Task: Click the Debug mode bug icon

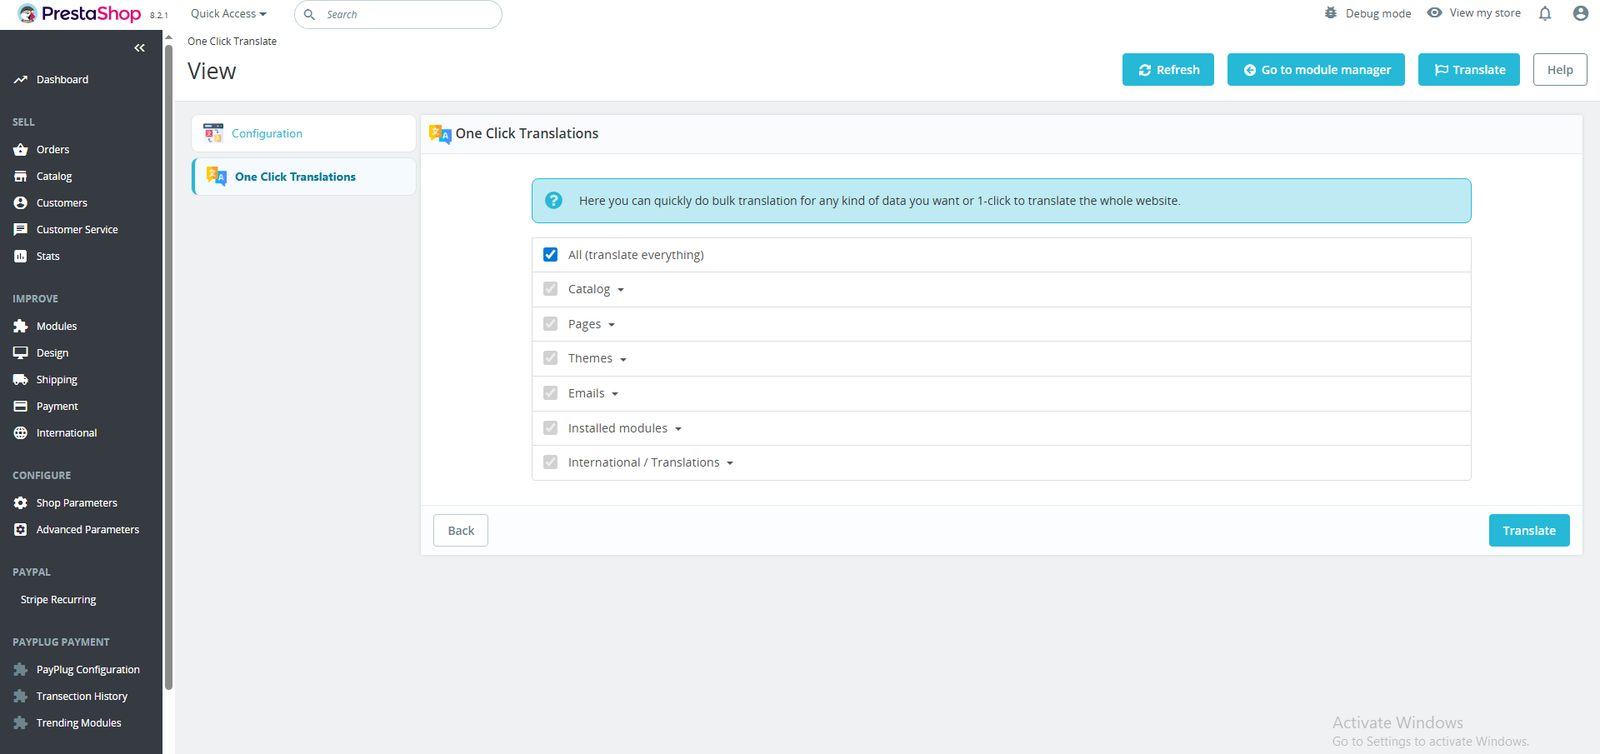Action: (x=1330, y=13)
